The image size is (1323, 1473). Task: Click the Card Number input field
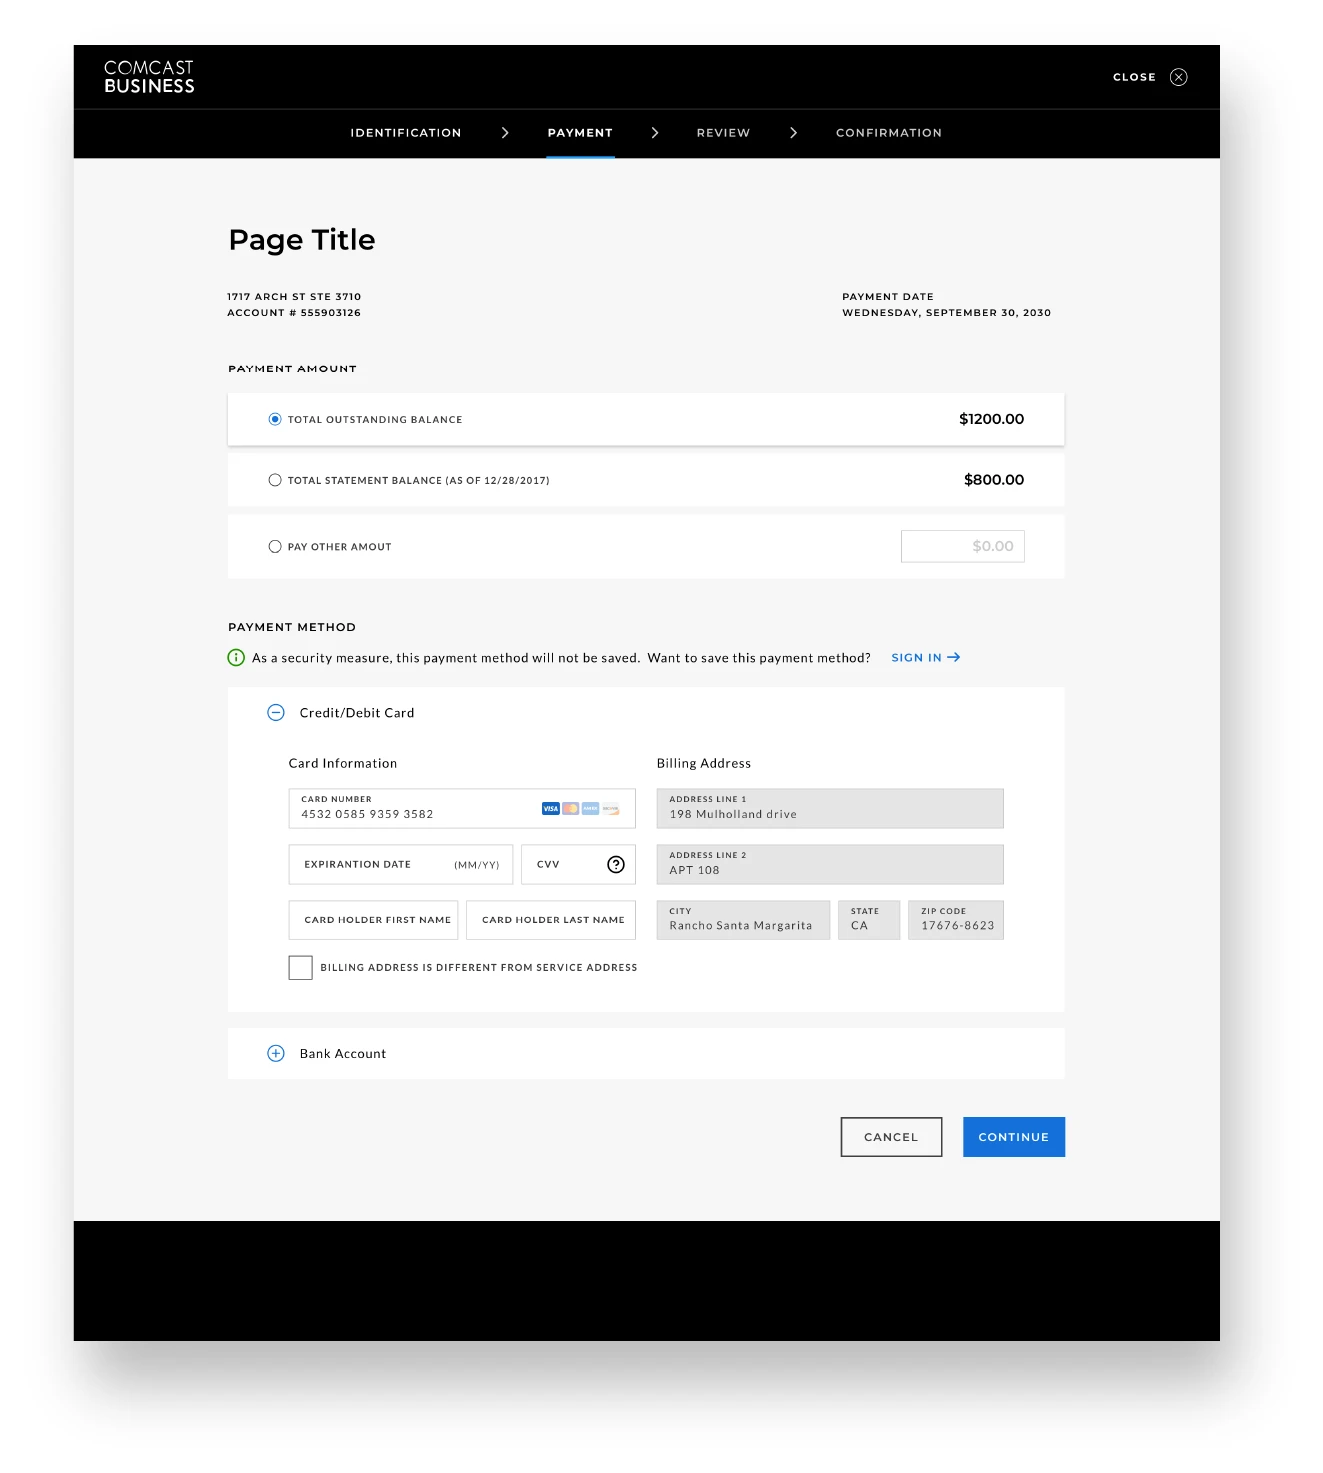coord(462,809)
